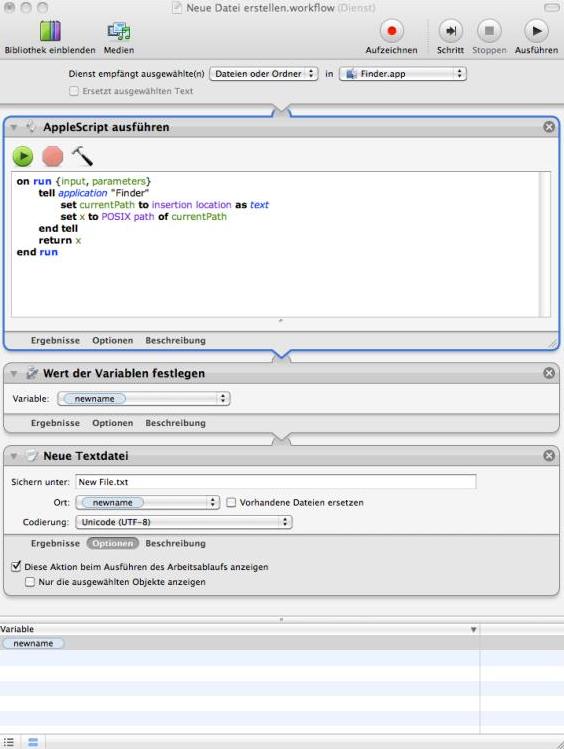Run the workflow with Ausführen
The height and width of the screenshot is (749, 564).
536,31
